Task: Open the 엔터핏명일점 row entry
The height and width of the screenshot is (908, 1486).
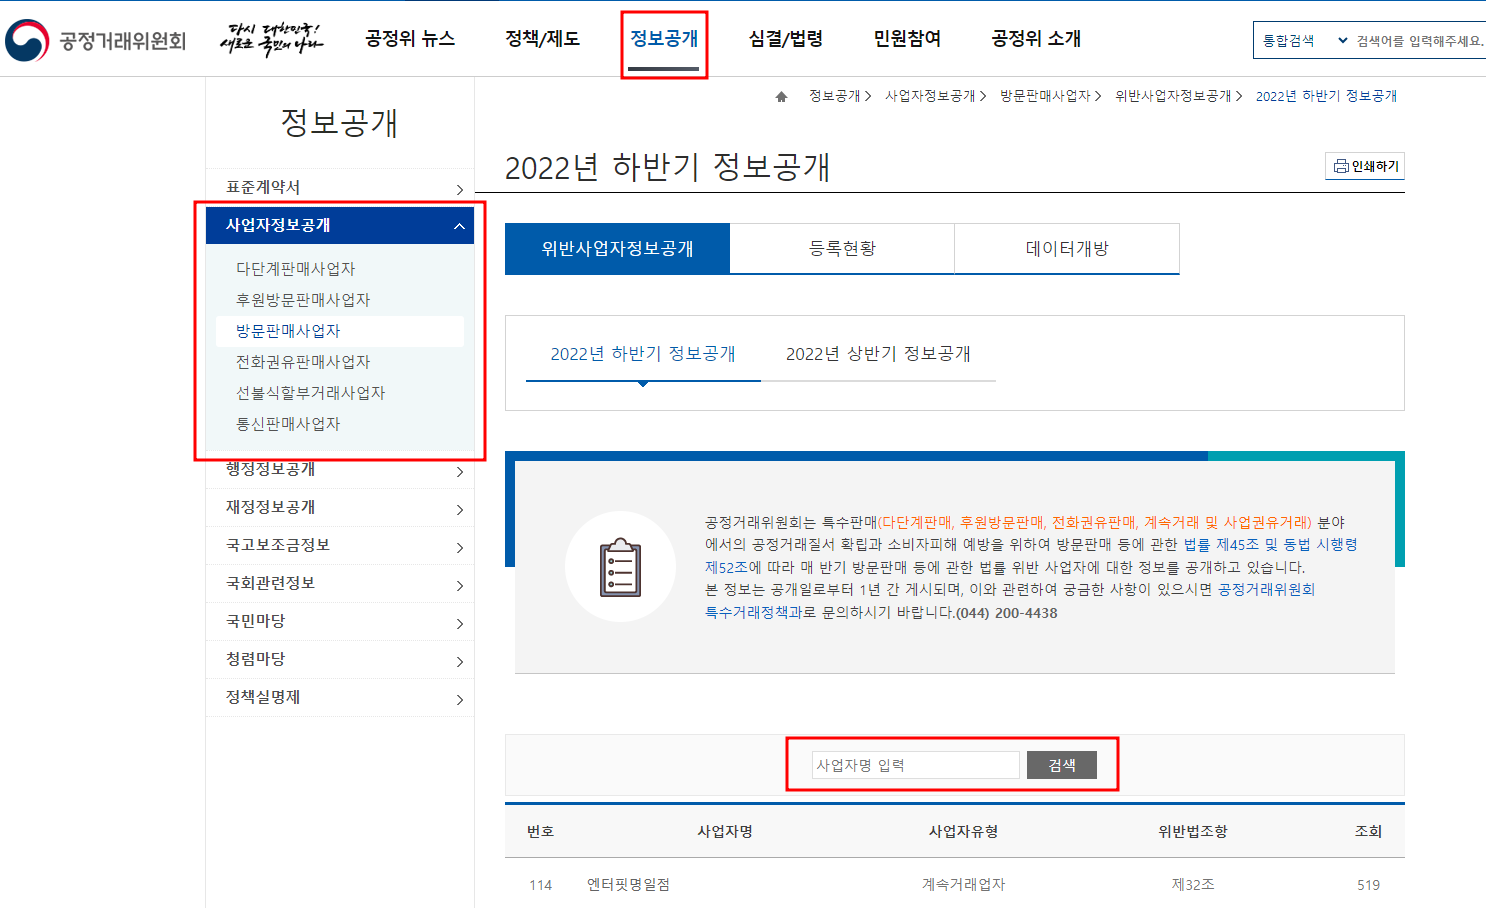Action: [x=628, y=885]
